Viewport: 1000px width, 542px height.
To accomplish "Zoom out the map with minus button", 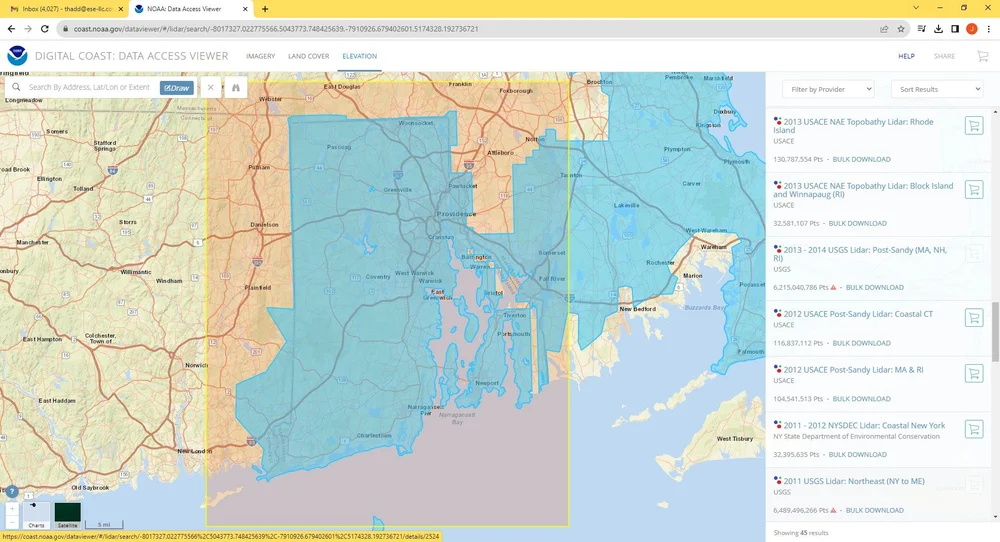I will coord(12,522).
